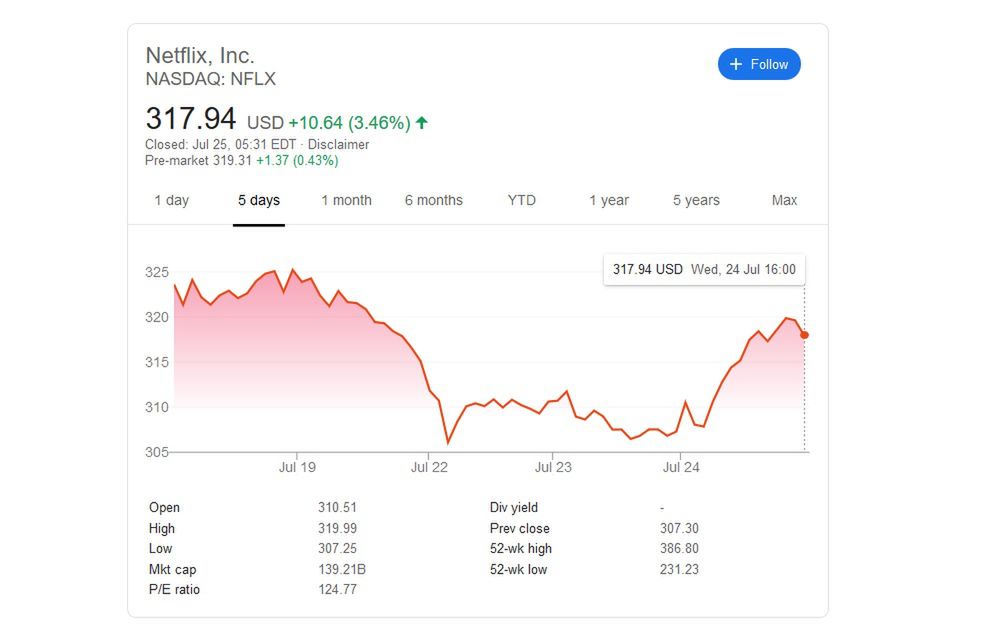Switch to the 1 month range
Image resolution: width=983 pixels, height=632 pixels.
point(346,200)
